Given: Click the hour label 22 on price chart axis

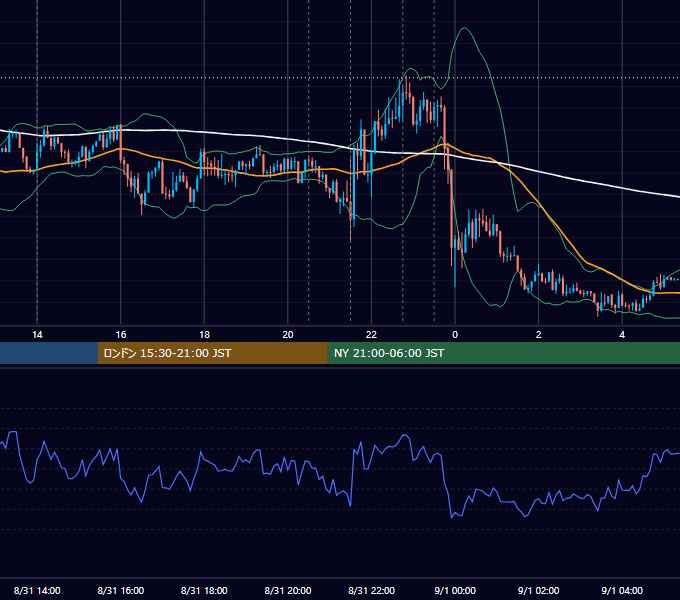Looking at the screenshot, I should pos(371,334).
